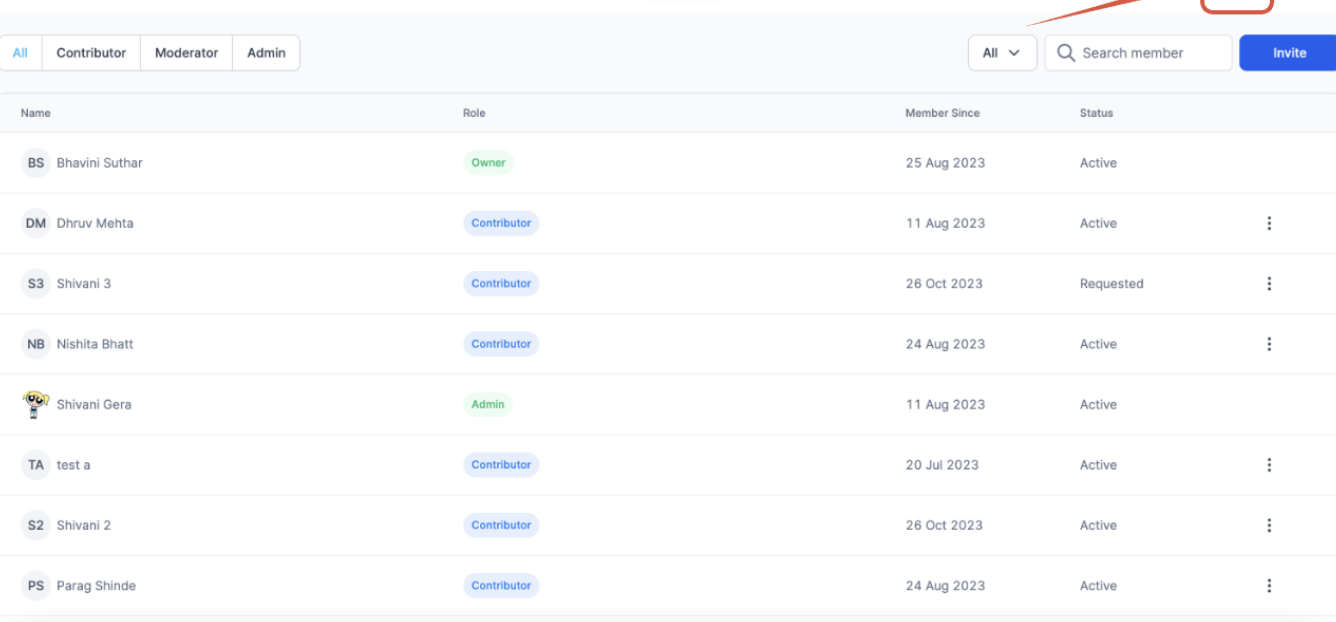Open the three-dot menu for test a
The image size is (1336, 622).
(1269, 465)
